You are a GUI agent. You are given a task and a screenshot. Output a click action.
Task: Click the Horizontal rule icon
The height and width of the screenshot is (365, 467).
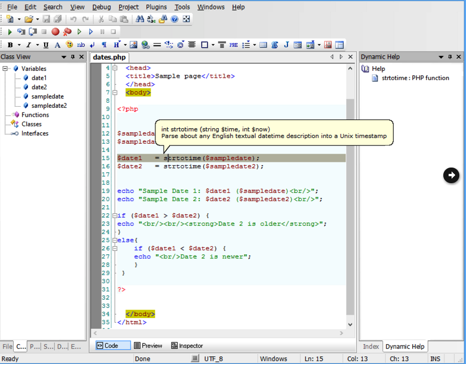[x=157, y=45]
